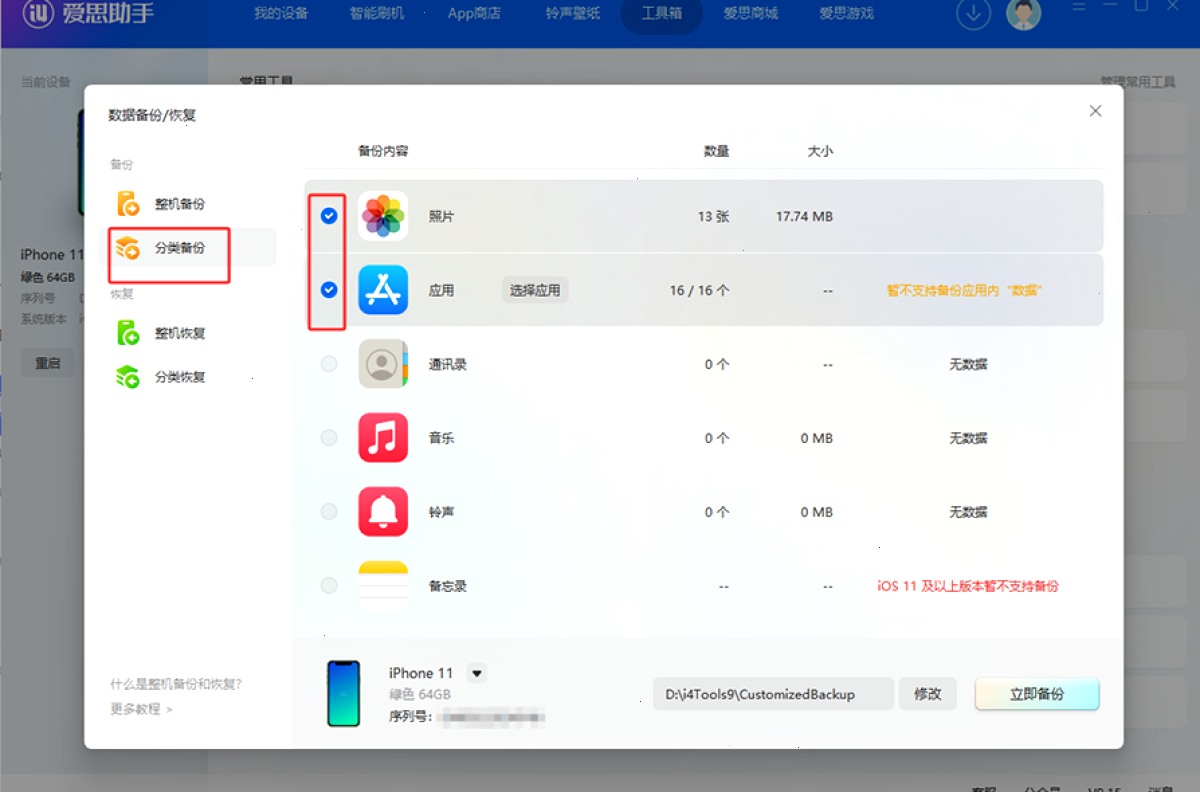The height and width of the screenshot is (792, 1200).
Task: Click the backup path field D:\i4Tools9\CustomizedBackup
Action: point(774,694)
